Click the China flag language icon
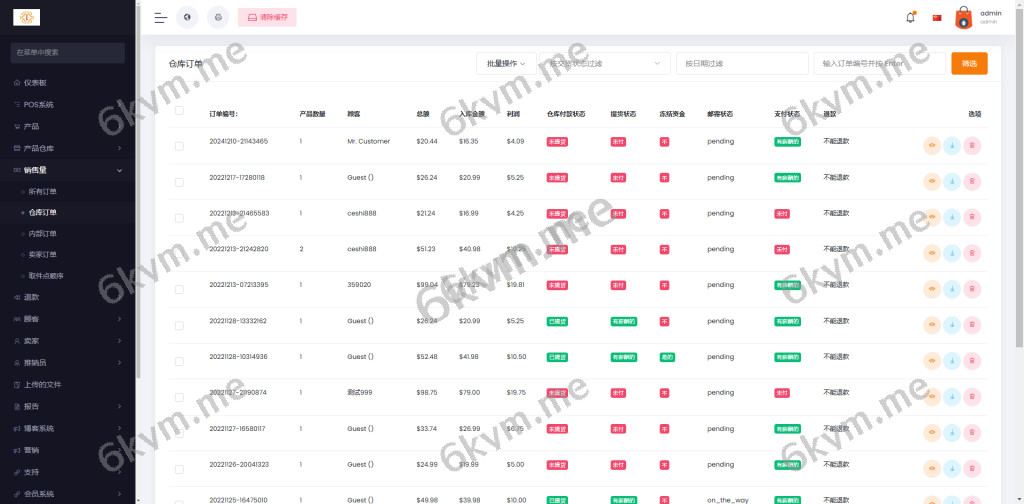 tap(937, 17)
